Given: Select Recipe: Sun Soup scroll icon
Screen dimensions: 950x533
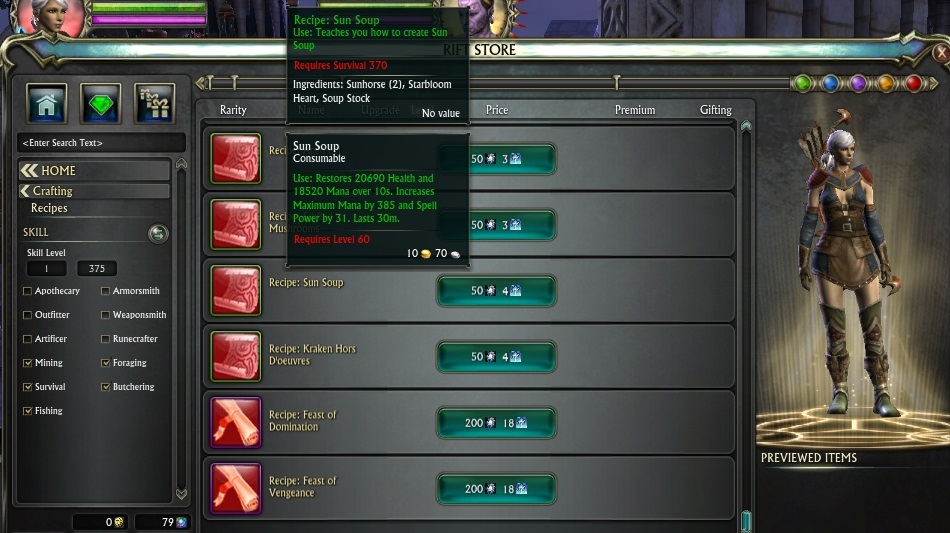Looking at the screenshot, I should click(x=236, y=291).
